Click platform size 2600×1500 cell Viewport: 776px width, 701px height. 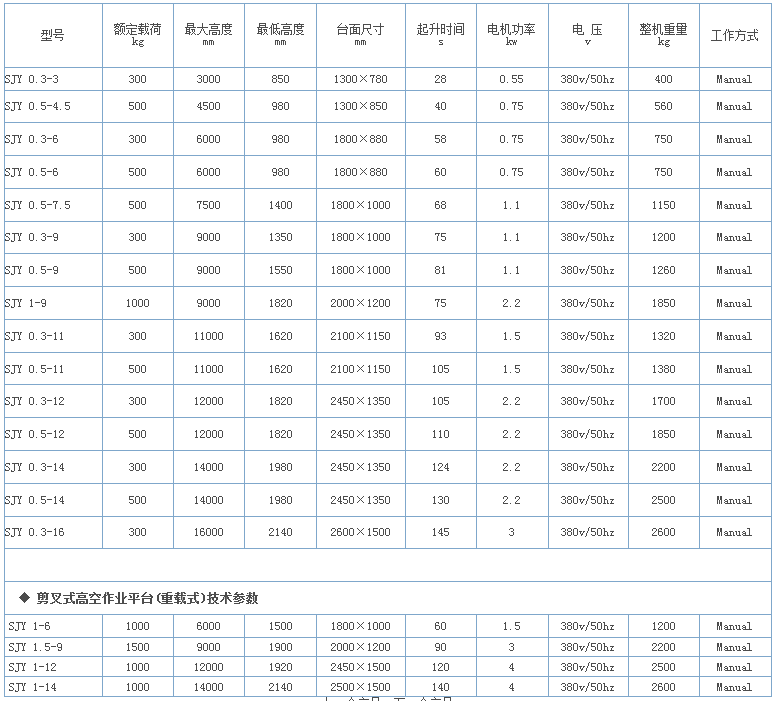point(360,532)
